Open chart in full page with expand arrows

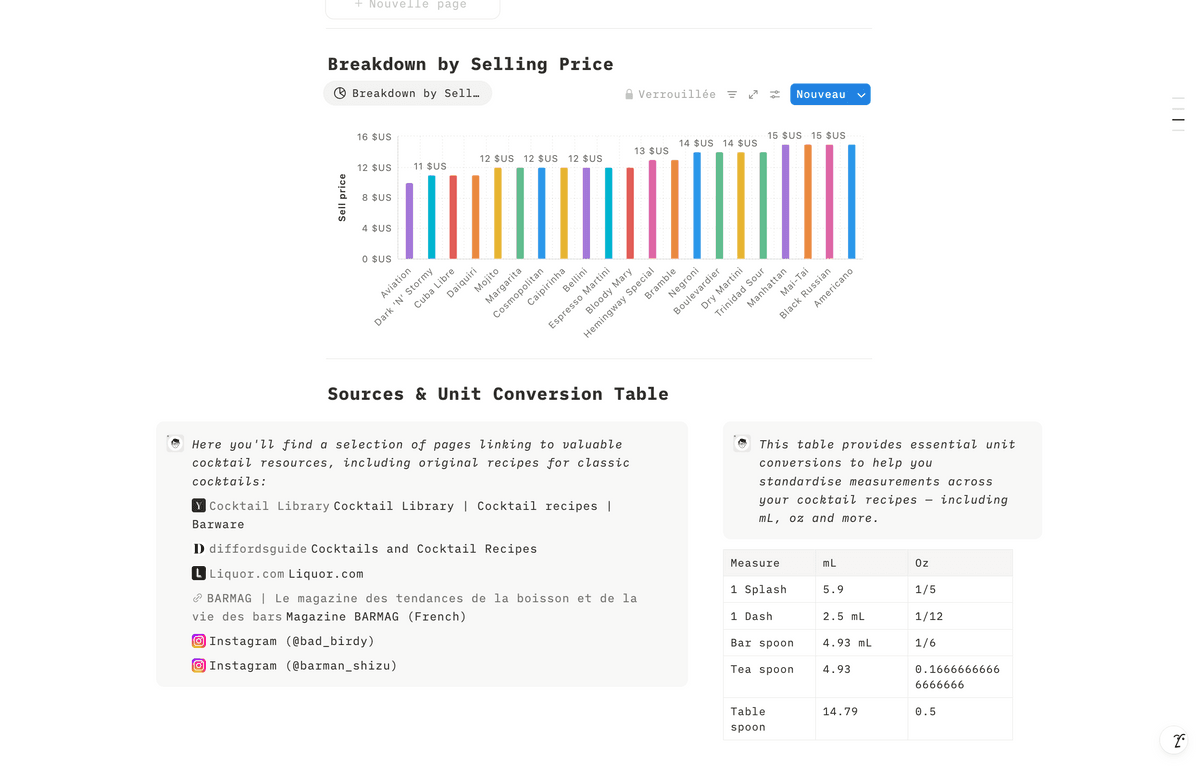[x=753, y=94]
